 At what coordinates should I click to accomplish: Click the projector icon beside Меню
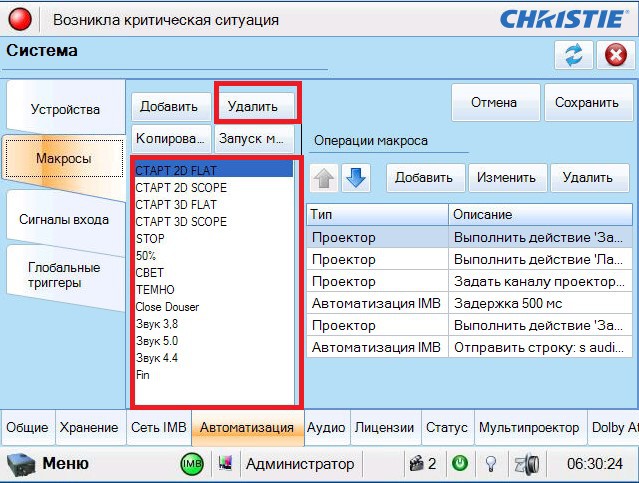pyautogui.click(x=21, y=464)
